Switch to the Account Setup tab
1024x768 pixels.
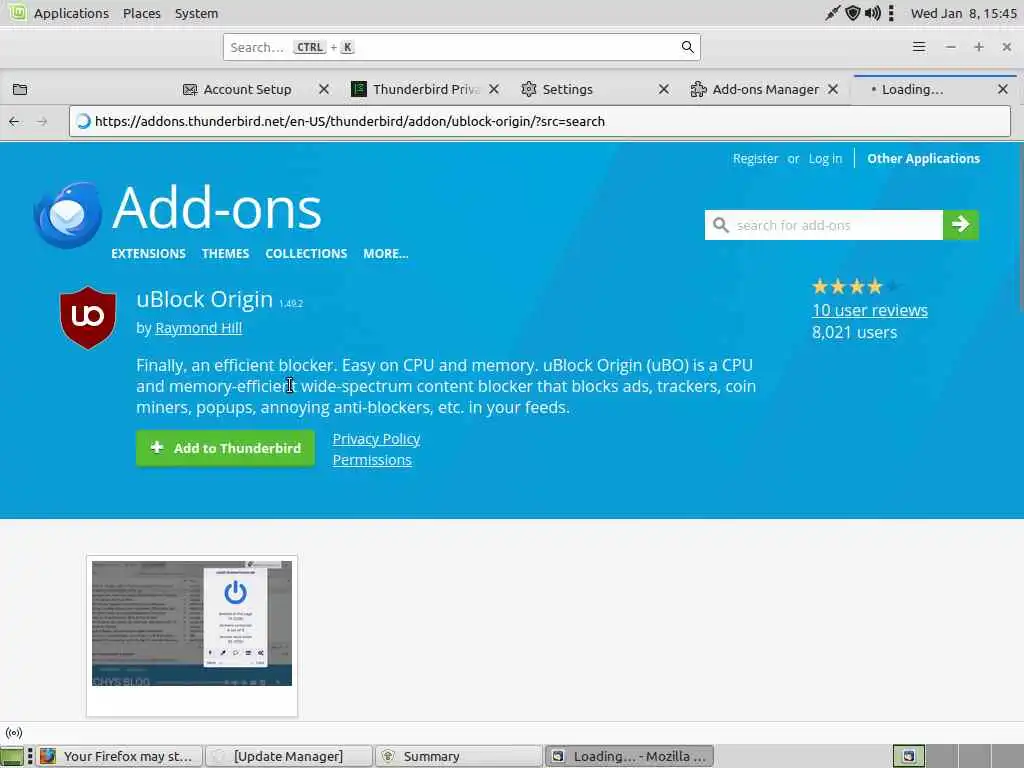pos(247,89)
